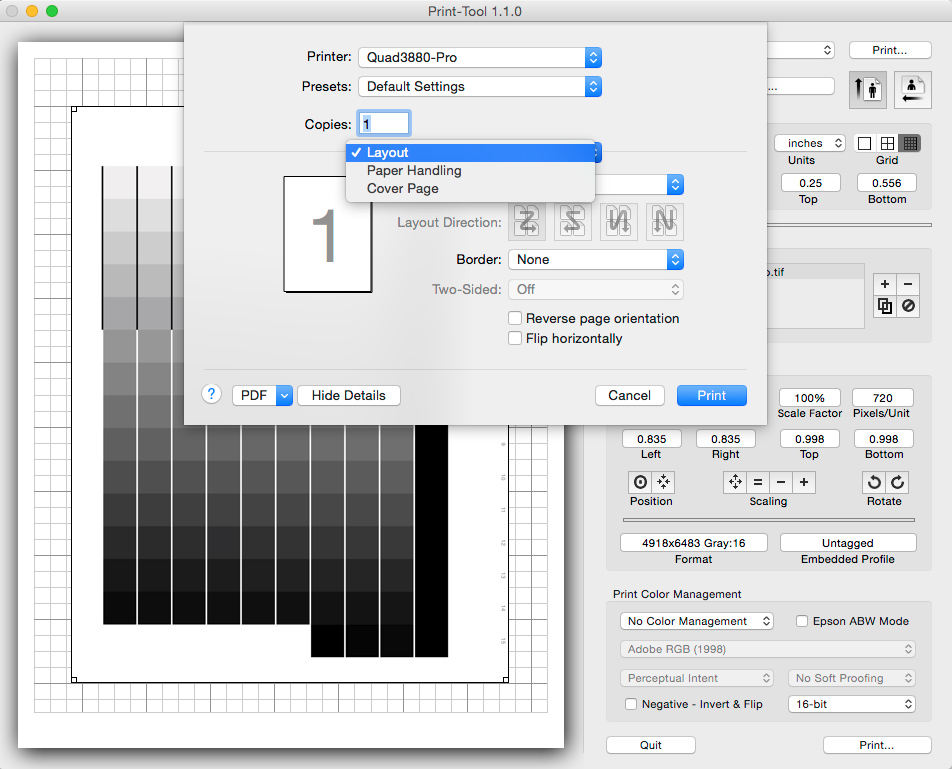Choose Cover Page menu item
This screenshot has width=952, height=769.
click(403, 189)
